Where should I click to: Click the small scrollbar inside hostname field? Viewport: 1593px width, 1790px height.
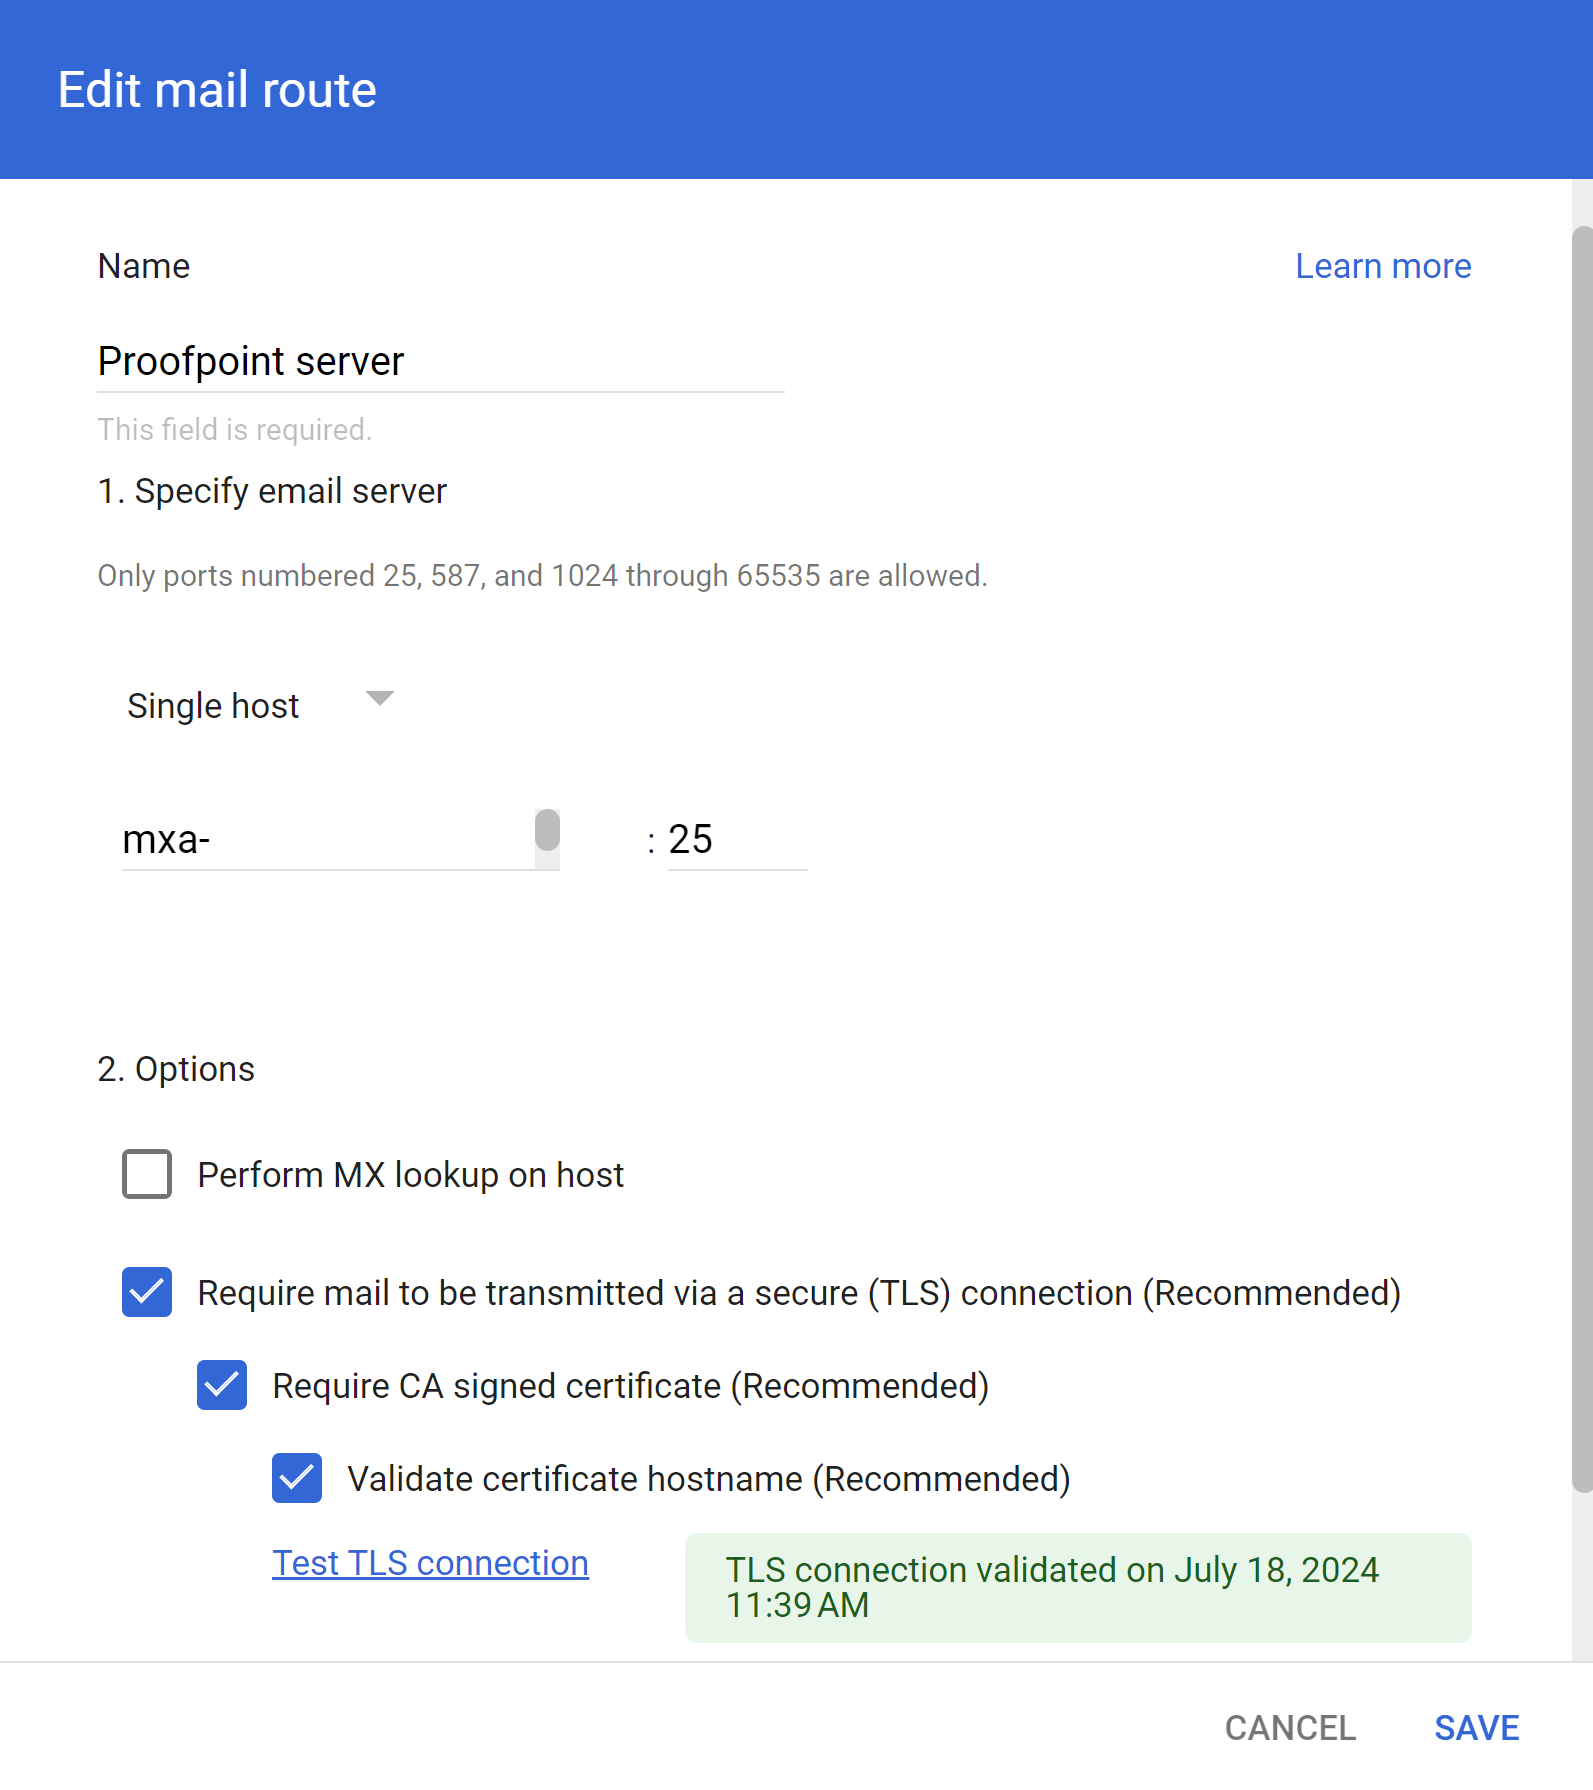[547, 832]
